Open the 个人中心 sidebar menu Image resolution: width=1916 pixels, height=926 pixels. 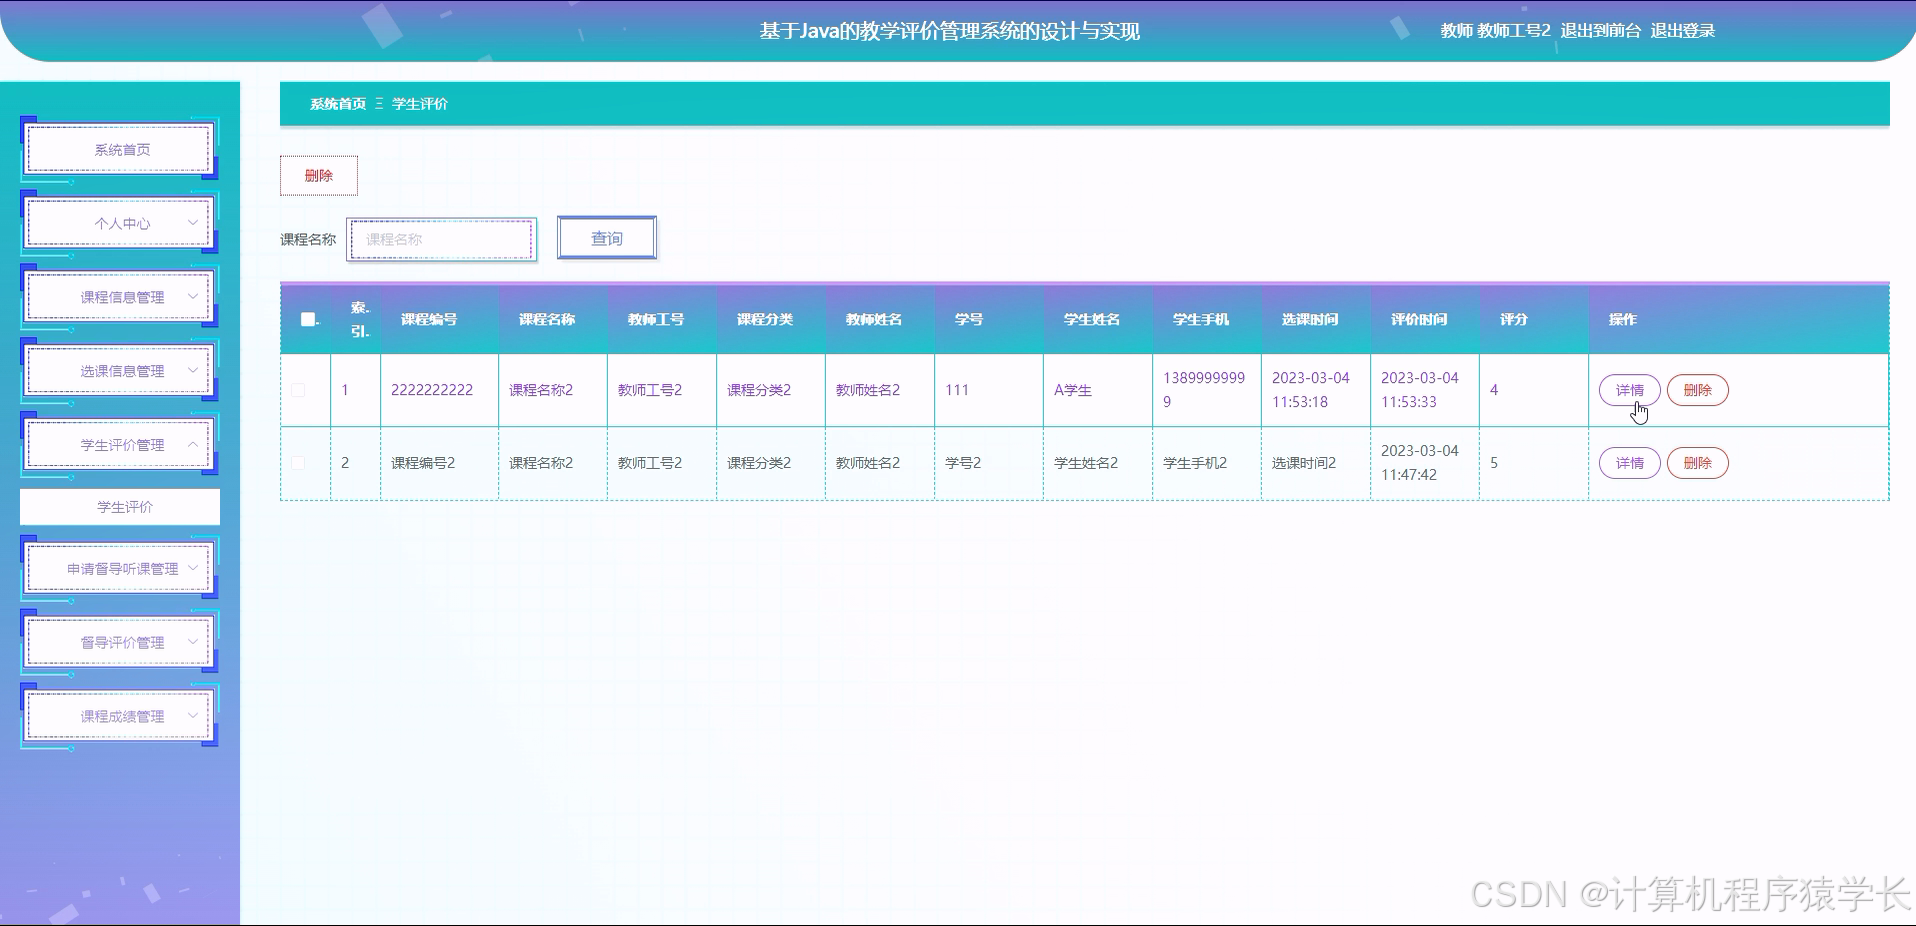tap(119, 223)
